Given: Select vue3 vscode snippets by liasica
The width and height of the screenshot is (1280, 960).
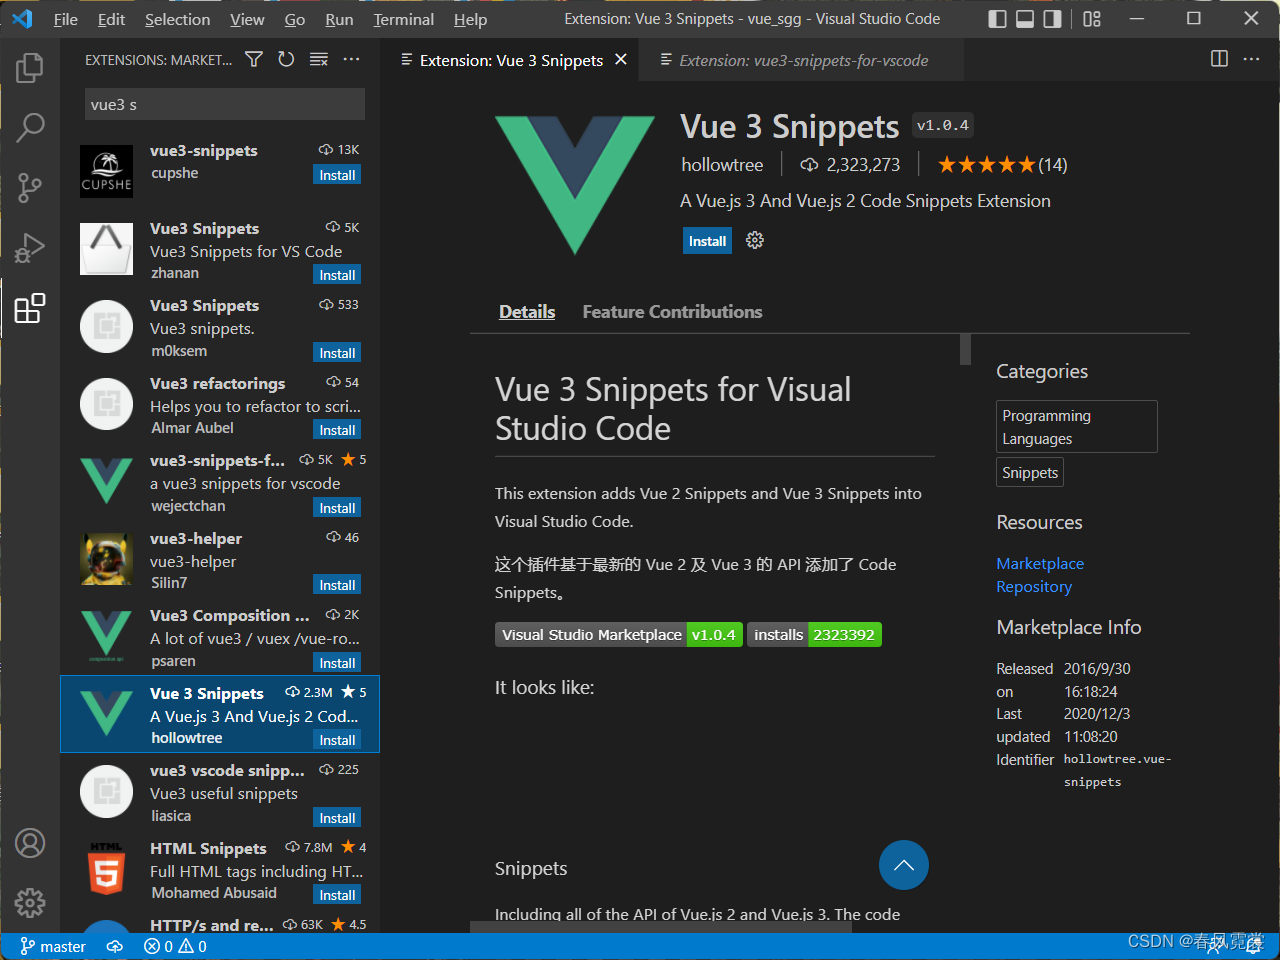Looking at the screenshot, I should point(220,792).
